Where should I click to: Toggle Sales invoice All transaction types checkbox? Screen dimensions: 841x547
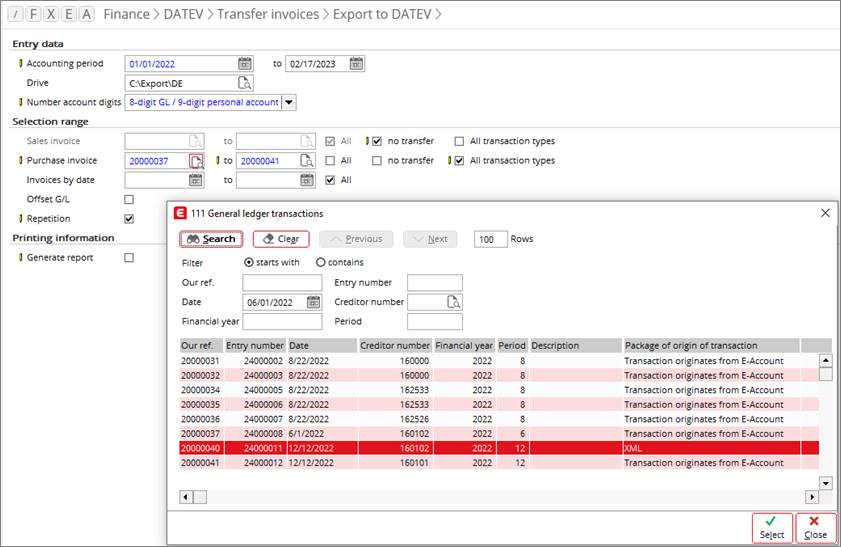(459, 141)
